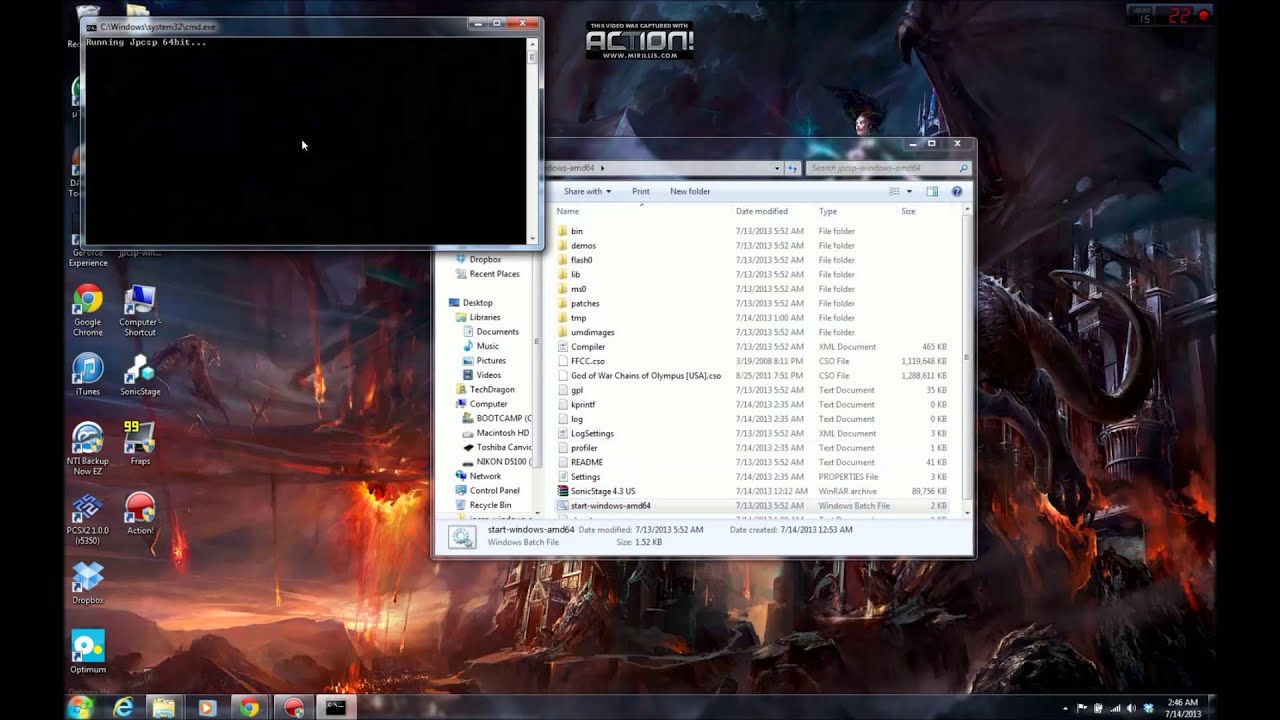This screenshot has width=1280, height=720.
Task: Open the Computer - Shortcut desktop icon
Action: (x=139, y=309)
